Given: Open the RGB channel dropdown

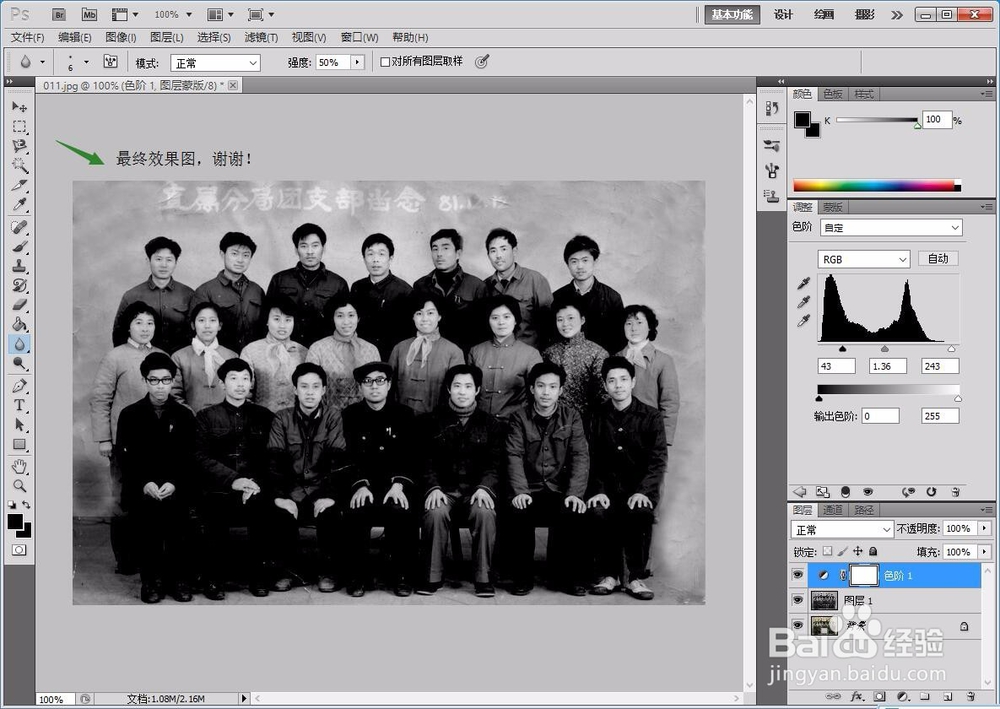Looking at the screenshot, I should click(x=864, y=259).
